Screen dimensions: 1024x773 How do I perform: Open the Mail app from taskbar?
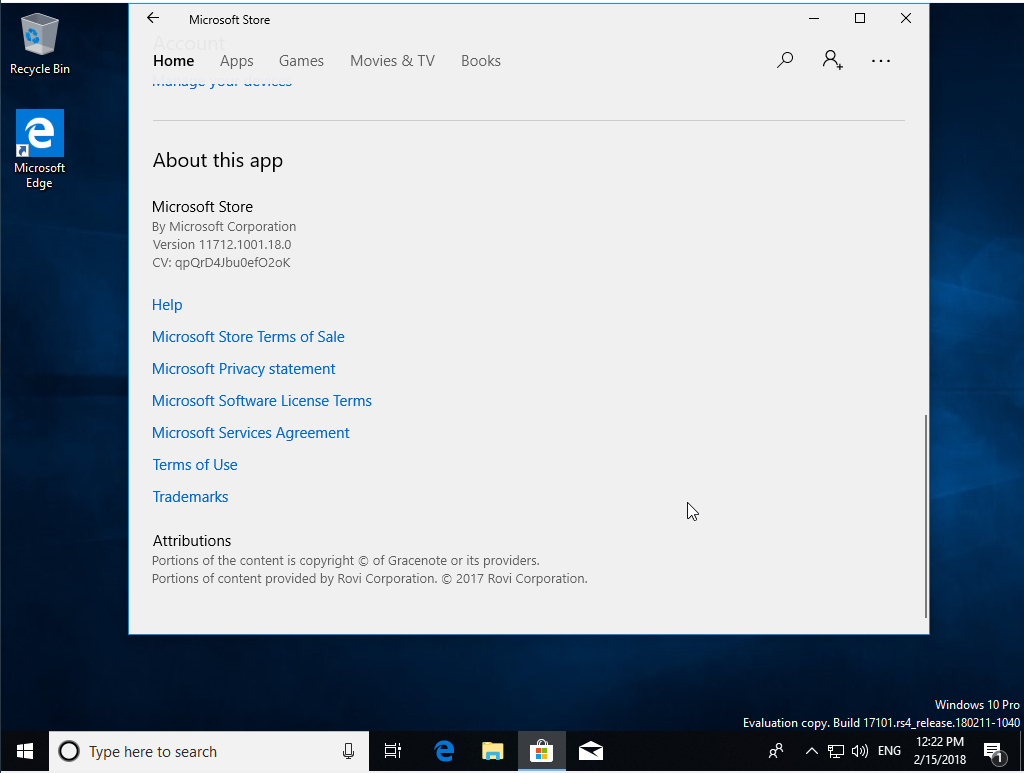(x=590, y=751)
